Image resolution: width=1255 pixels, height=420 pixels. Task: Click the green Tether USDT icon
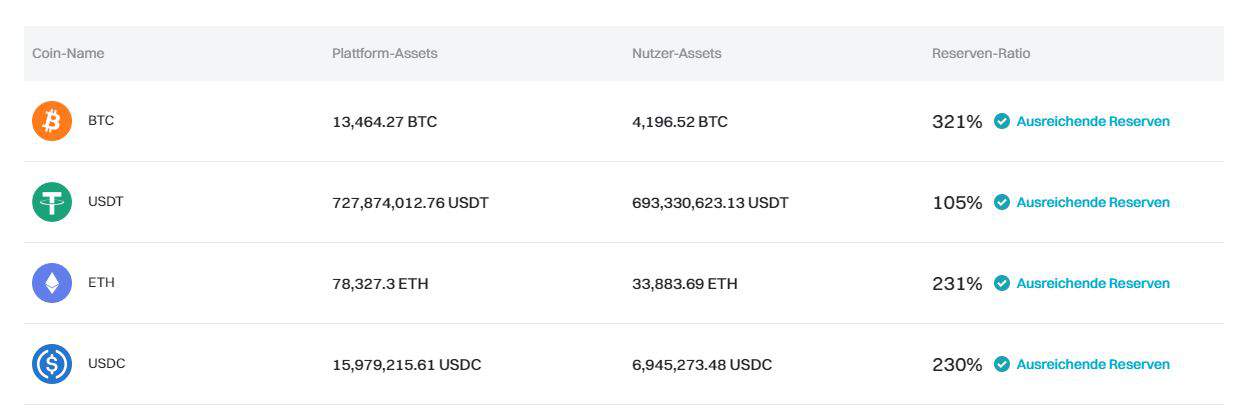coord(52,202)
